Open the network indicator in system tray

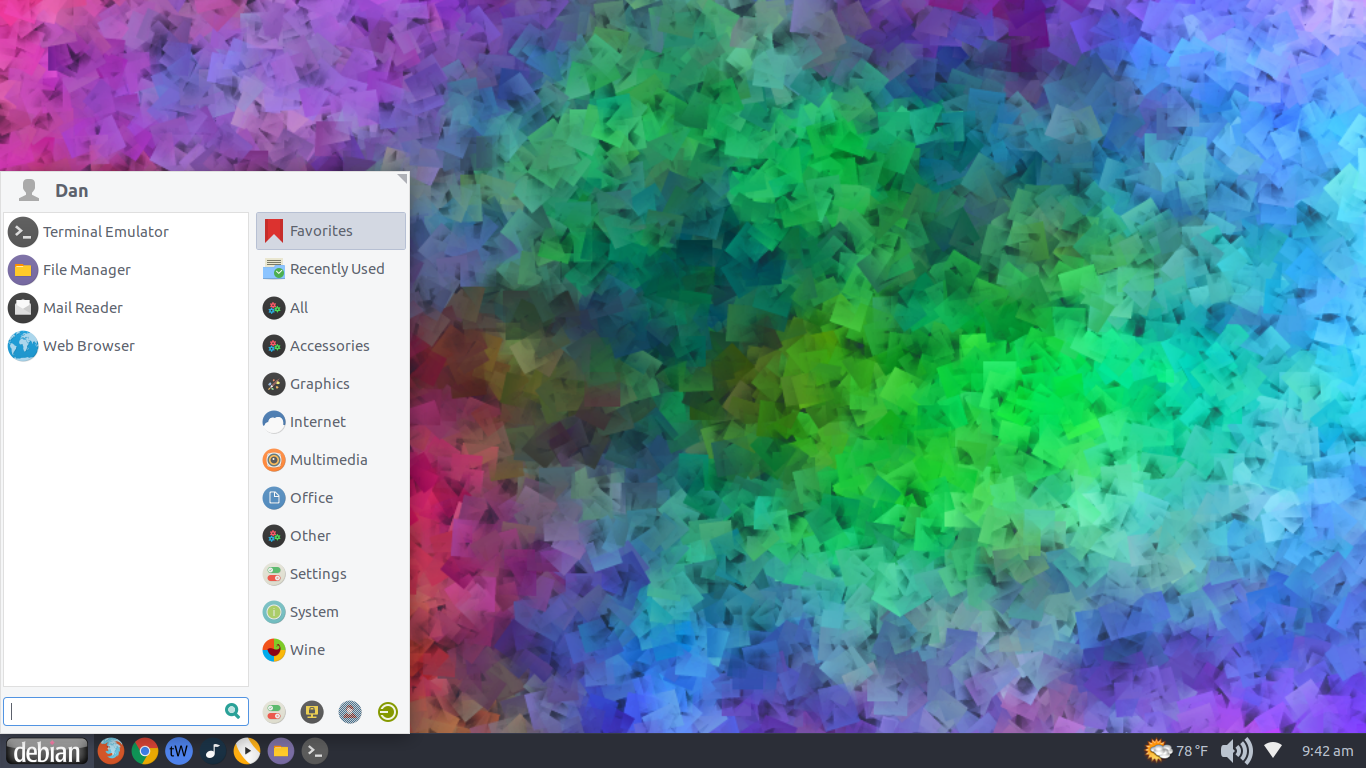pyautogui.click(x=1273, y=751)
